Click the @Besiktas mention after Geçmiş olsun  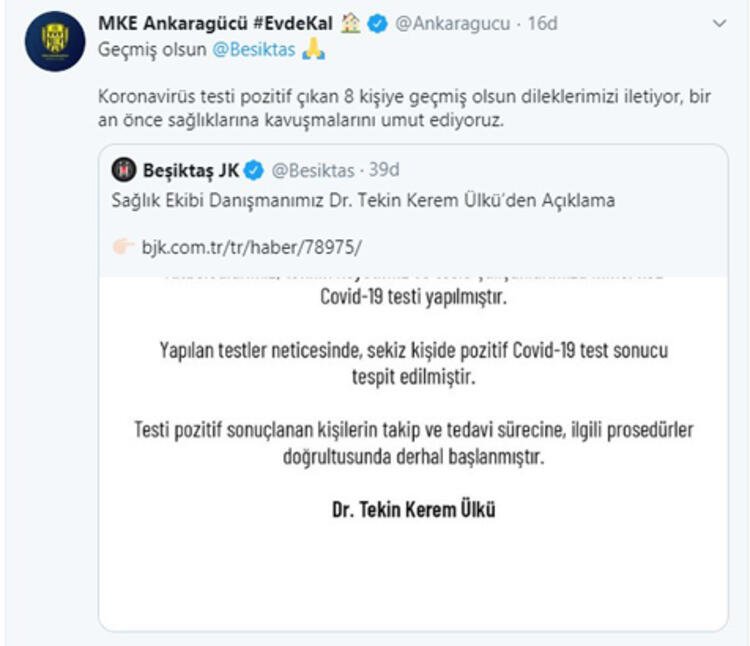253,49
